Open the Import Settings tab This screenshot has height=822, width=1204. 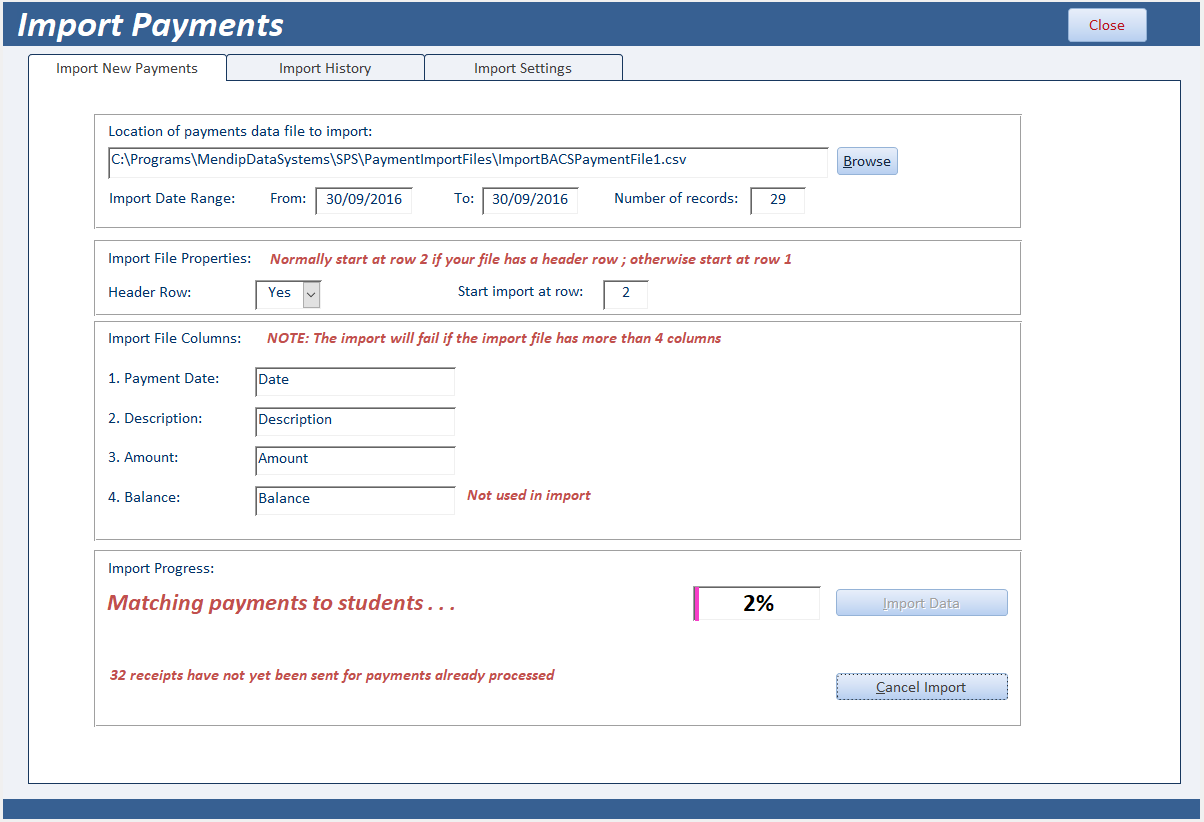click(x=523, y=68)
